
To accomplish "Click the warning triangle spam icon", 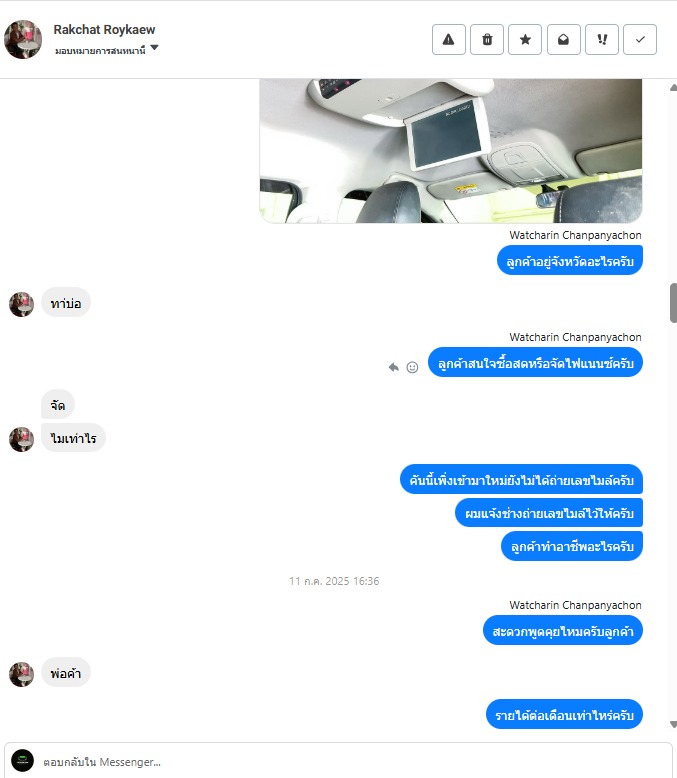I will point(448,39).
